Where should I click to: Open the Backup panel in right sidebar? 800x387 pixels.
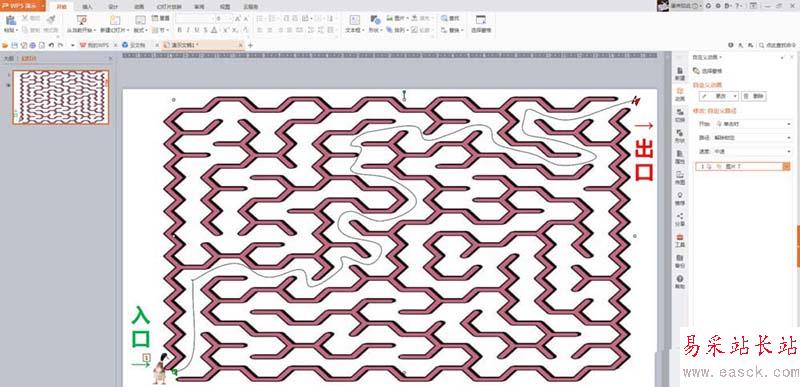tap(680, 262)
